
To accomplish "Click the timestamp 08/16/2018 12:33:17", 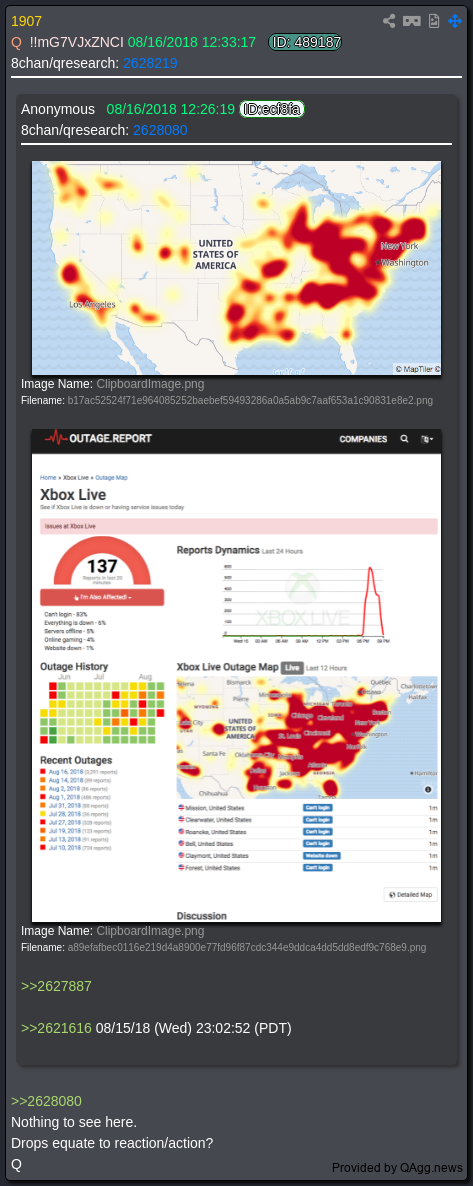I will click(191, 42).
